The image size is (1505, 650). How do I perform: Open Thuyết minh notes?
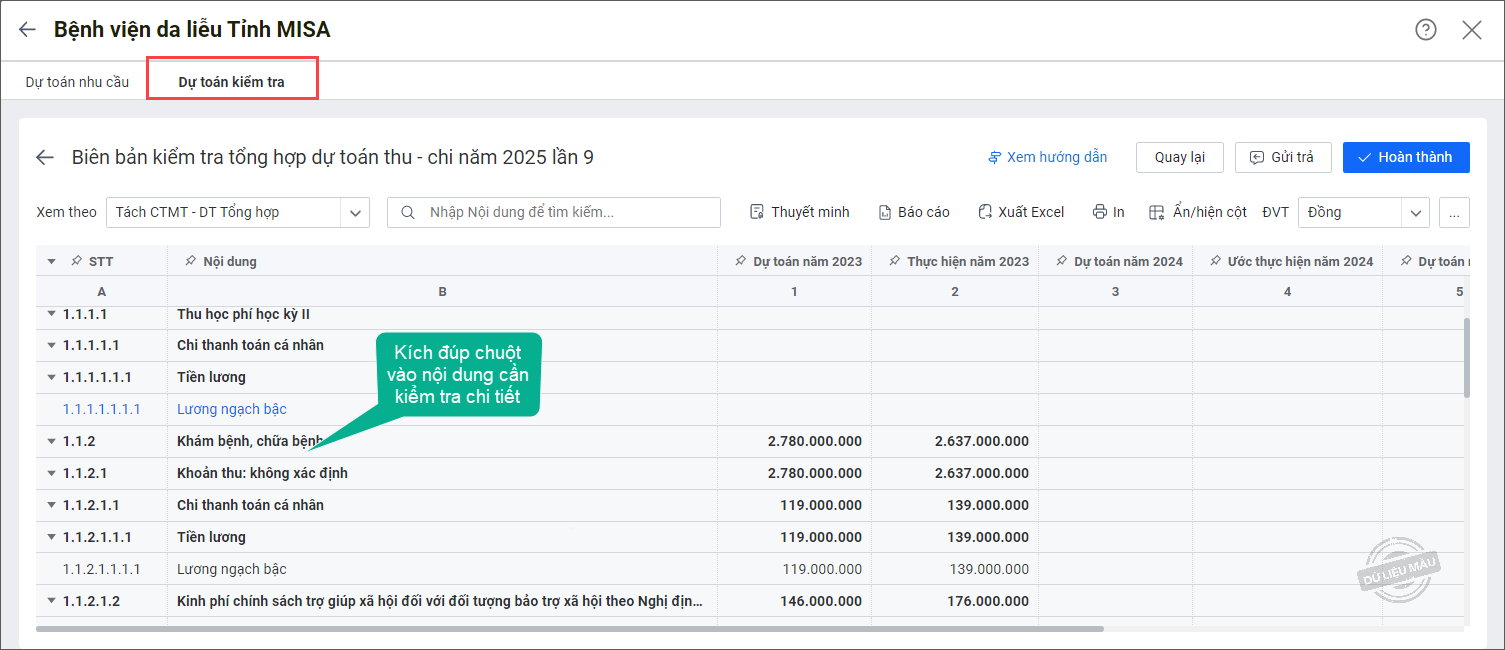[800, 212]
